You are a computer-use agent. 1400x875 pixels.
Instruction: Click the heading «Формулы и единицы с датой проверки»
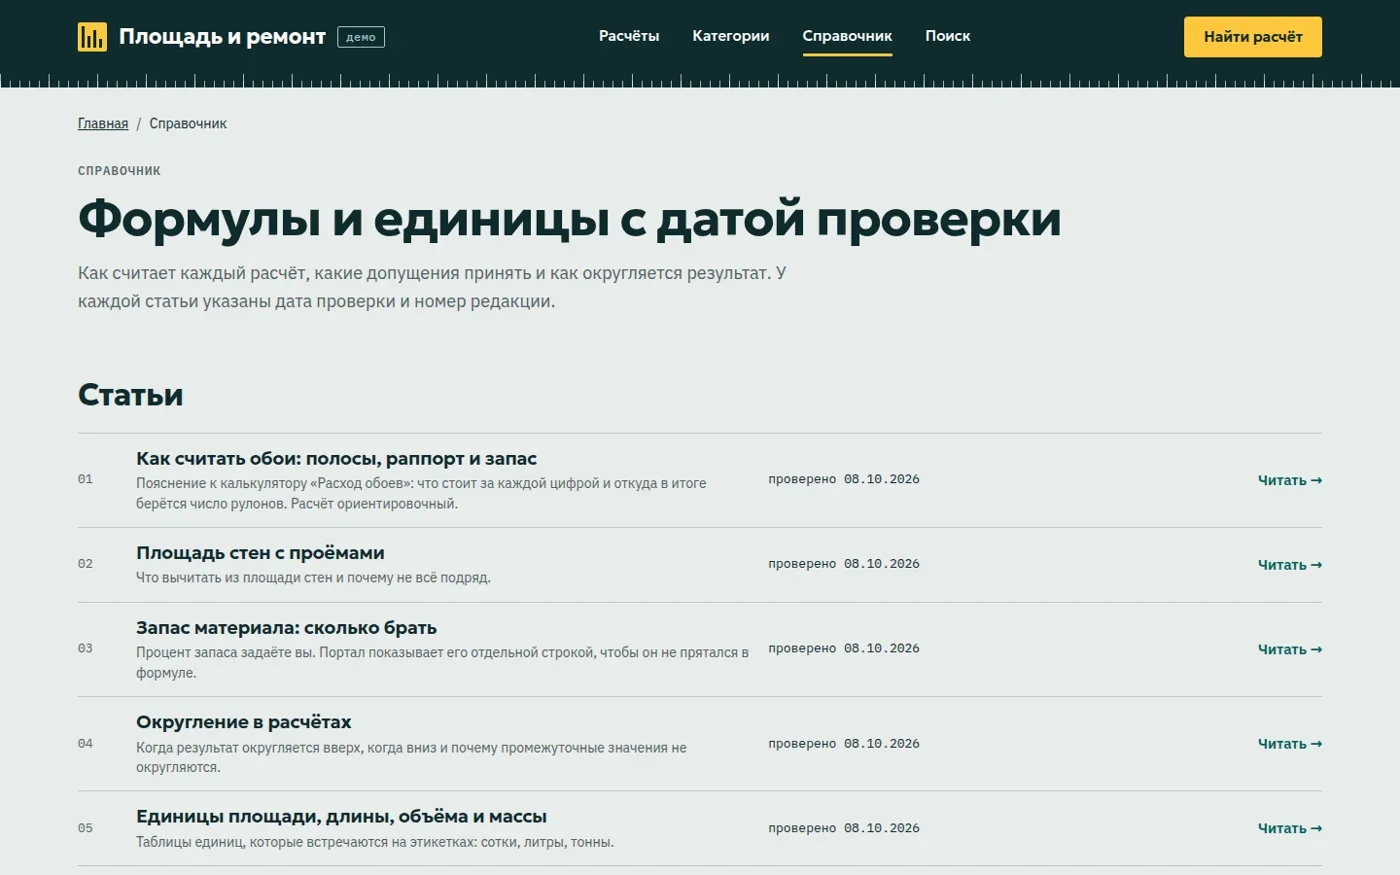pyautogui.click(x=569, y=219)
